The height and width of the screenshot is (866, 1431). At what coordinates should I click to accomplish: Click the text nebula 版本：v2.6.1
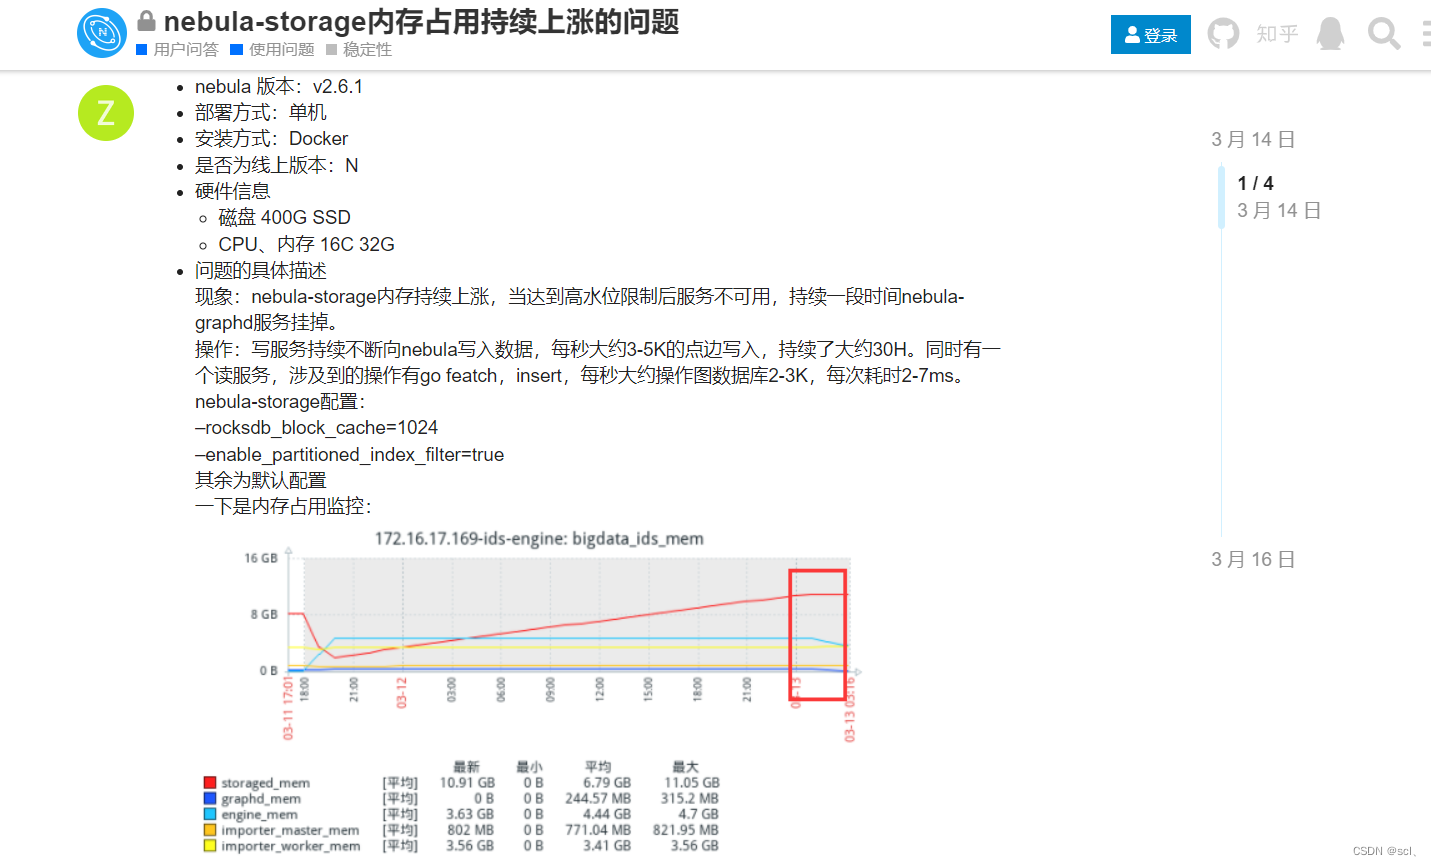(x=279, y=87)
